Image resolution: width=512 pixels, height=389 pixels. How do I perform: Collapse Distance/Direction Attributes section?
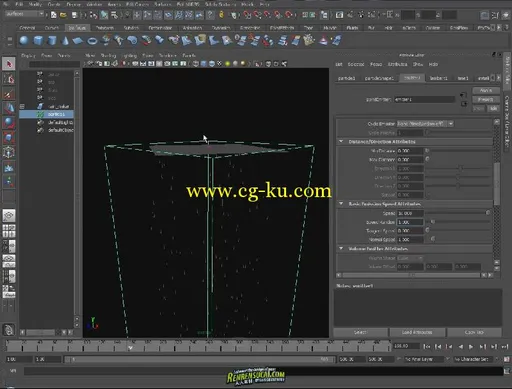(x=341, y=142)
